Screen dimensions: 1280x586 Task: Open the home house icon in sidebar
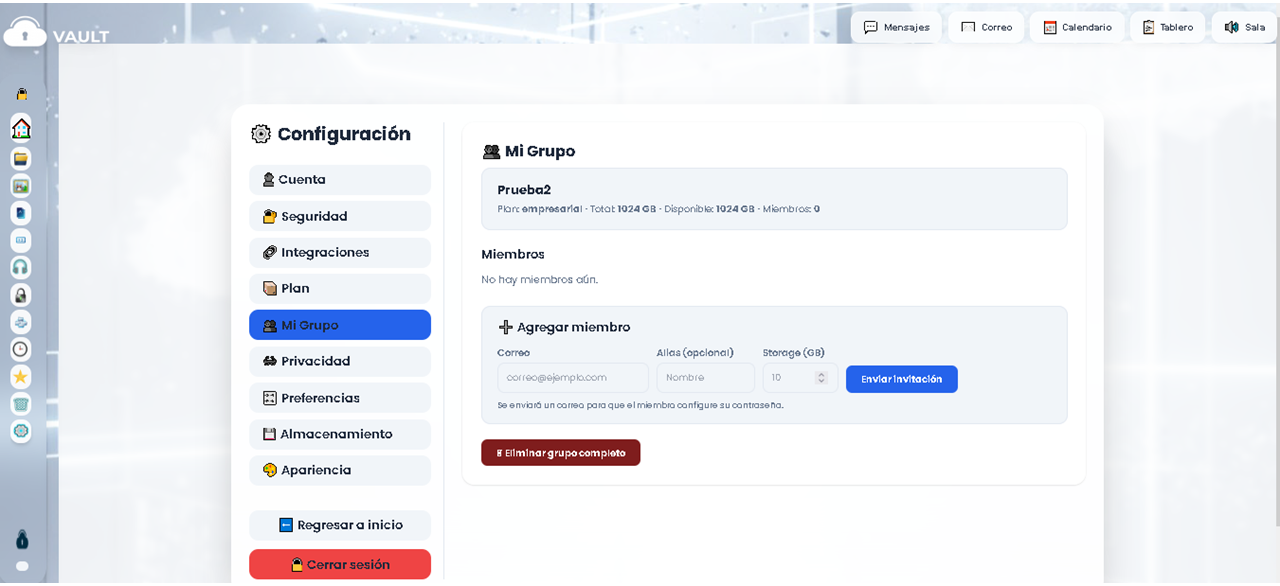click(21, 128)
